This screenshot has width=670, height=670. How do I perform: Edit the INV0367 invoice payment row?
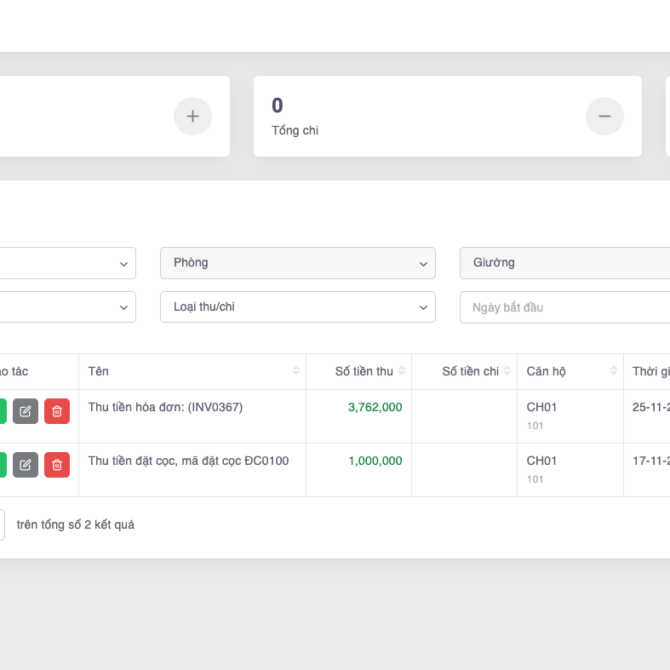25,411
